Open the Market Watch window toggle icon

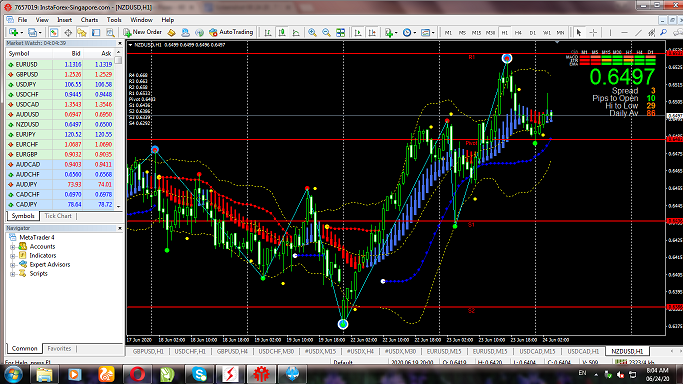pyautogui.click(x=54, y=33)
